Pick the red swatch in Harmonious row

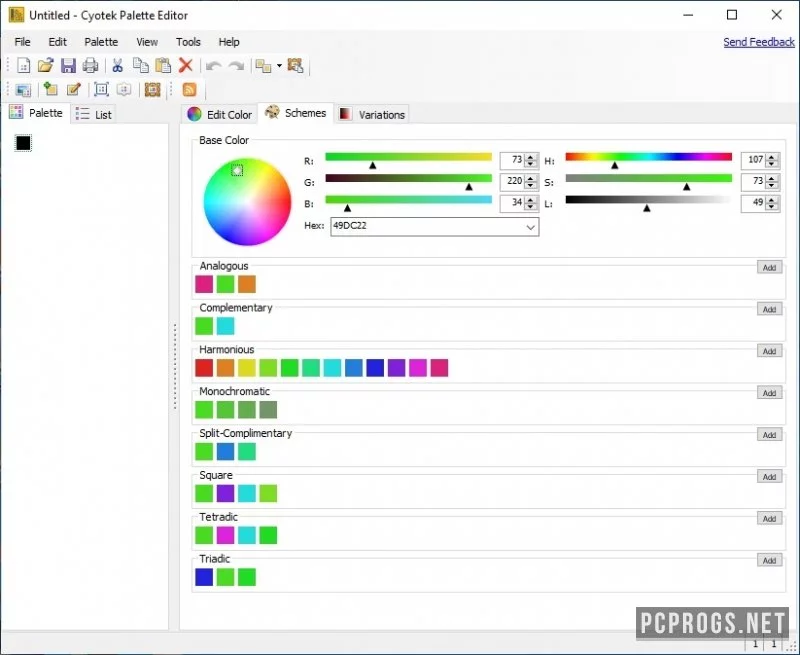coord(204,368)
